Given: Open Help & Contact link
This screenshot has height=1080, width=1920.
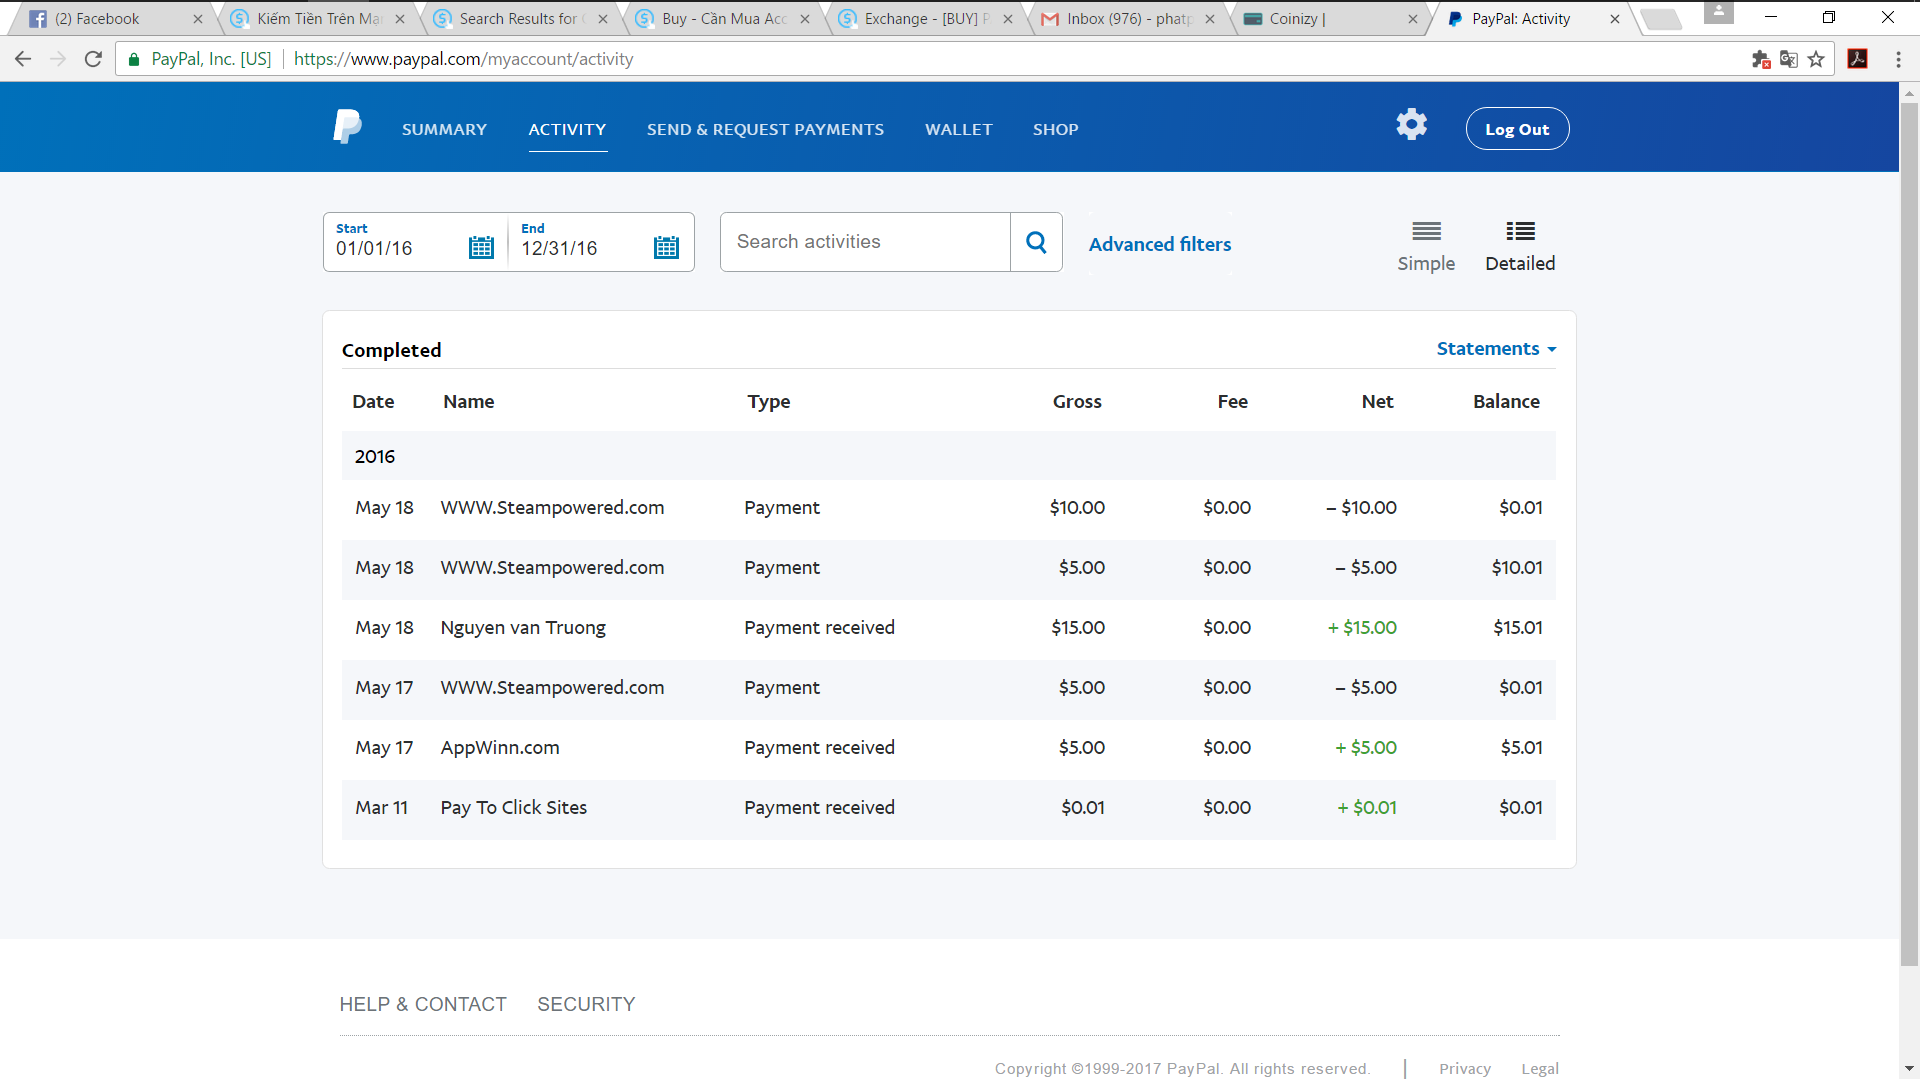Looking at the screenshot, I should [422, 1004].
